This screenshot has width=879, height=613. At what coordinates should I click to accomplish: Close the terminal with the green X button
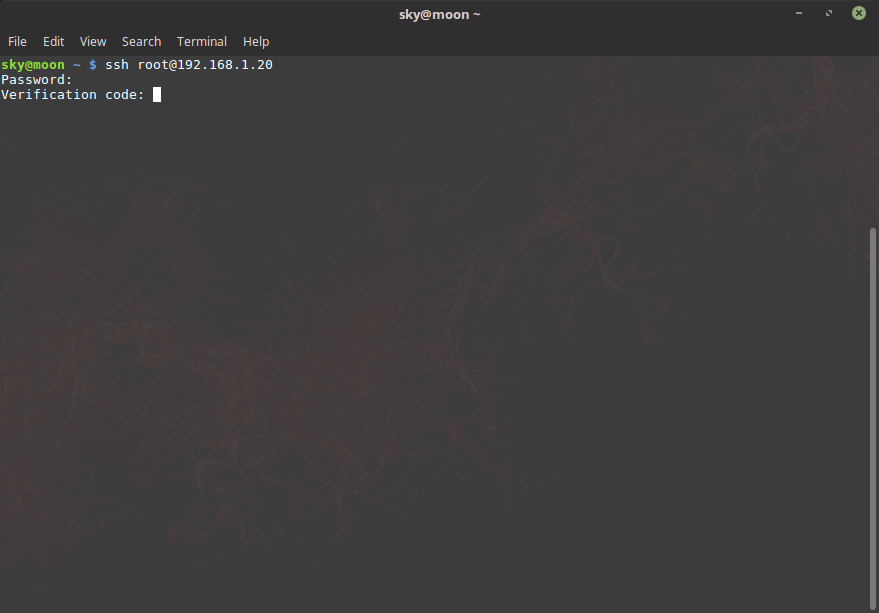click(x=859, y=14)
